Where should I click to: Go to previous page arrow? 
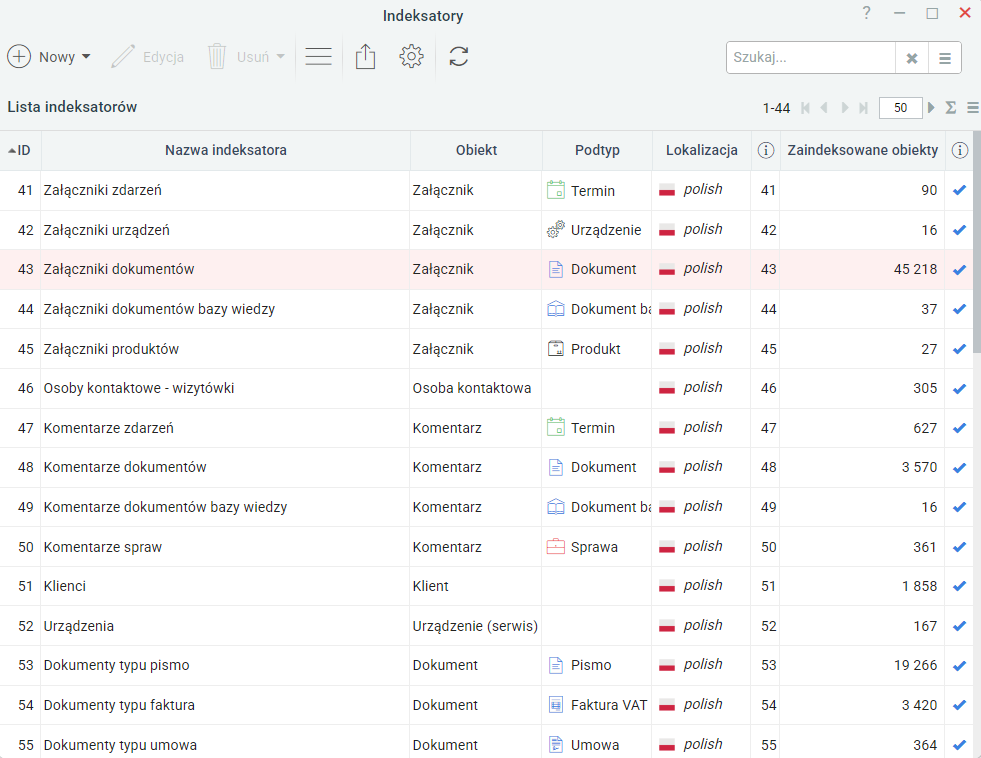point(825,108)
